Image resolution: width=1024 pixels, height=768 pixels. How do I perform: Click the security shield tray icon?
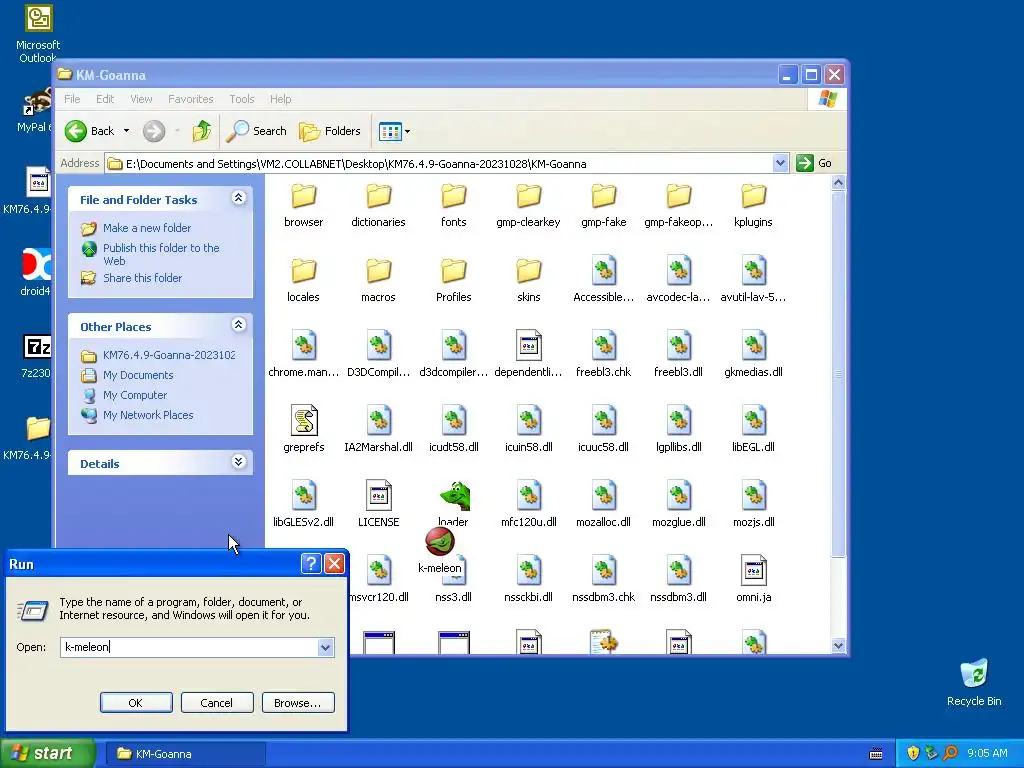[913, 753]
